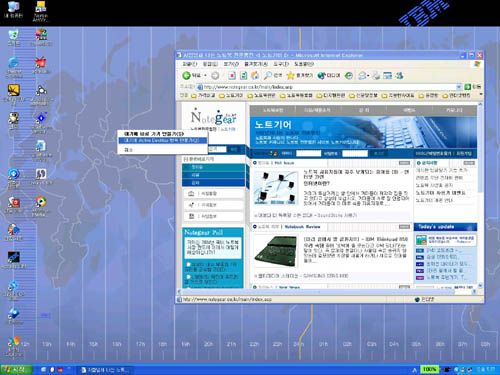The image size is (500, 375).
Task: Open the Home page via the house icon
Action: [x=255, y=76]
